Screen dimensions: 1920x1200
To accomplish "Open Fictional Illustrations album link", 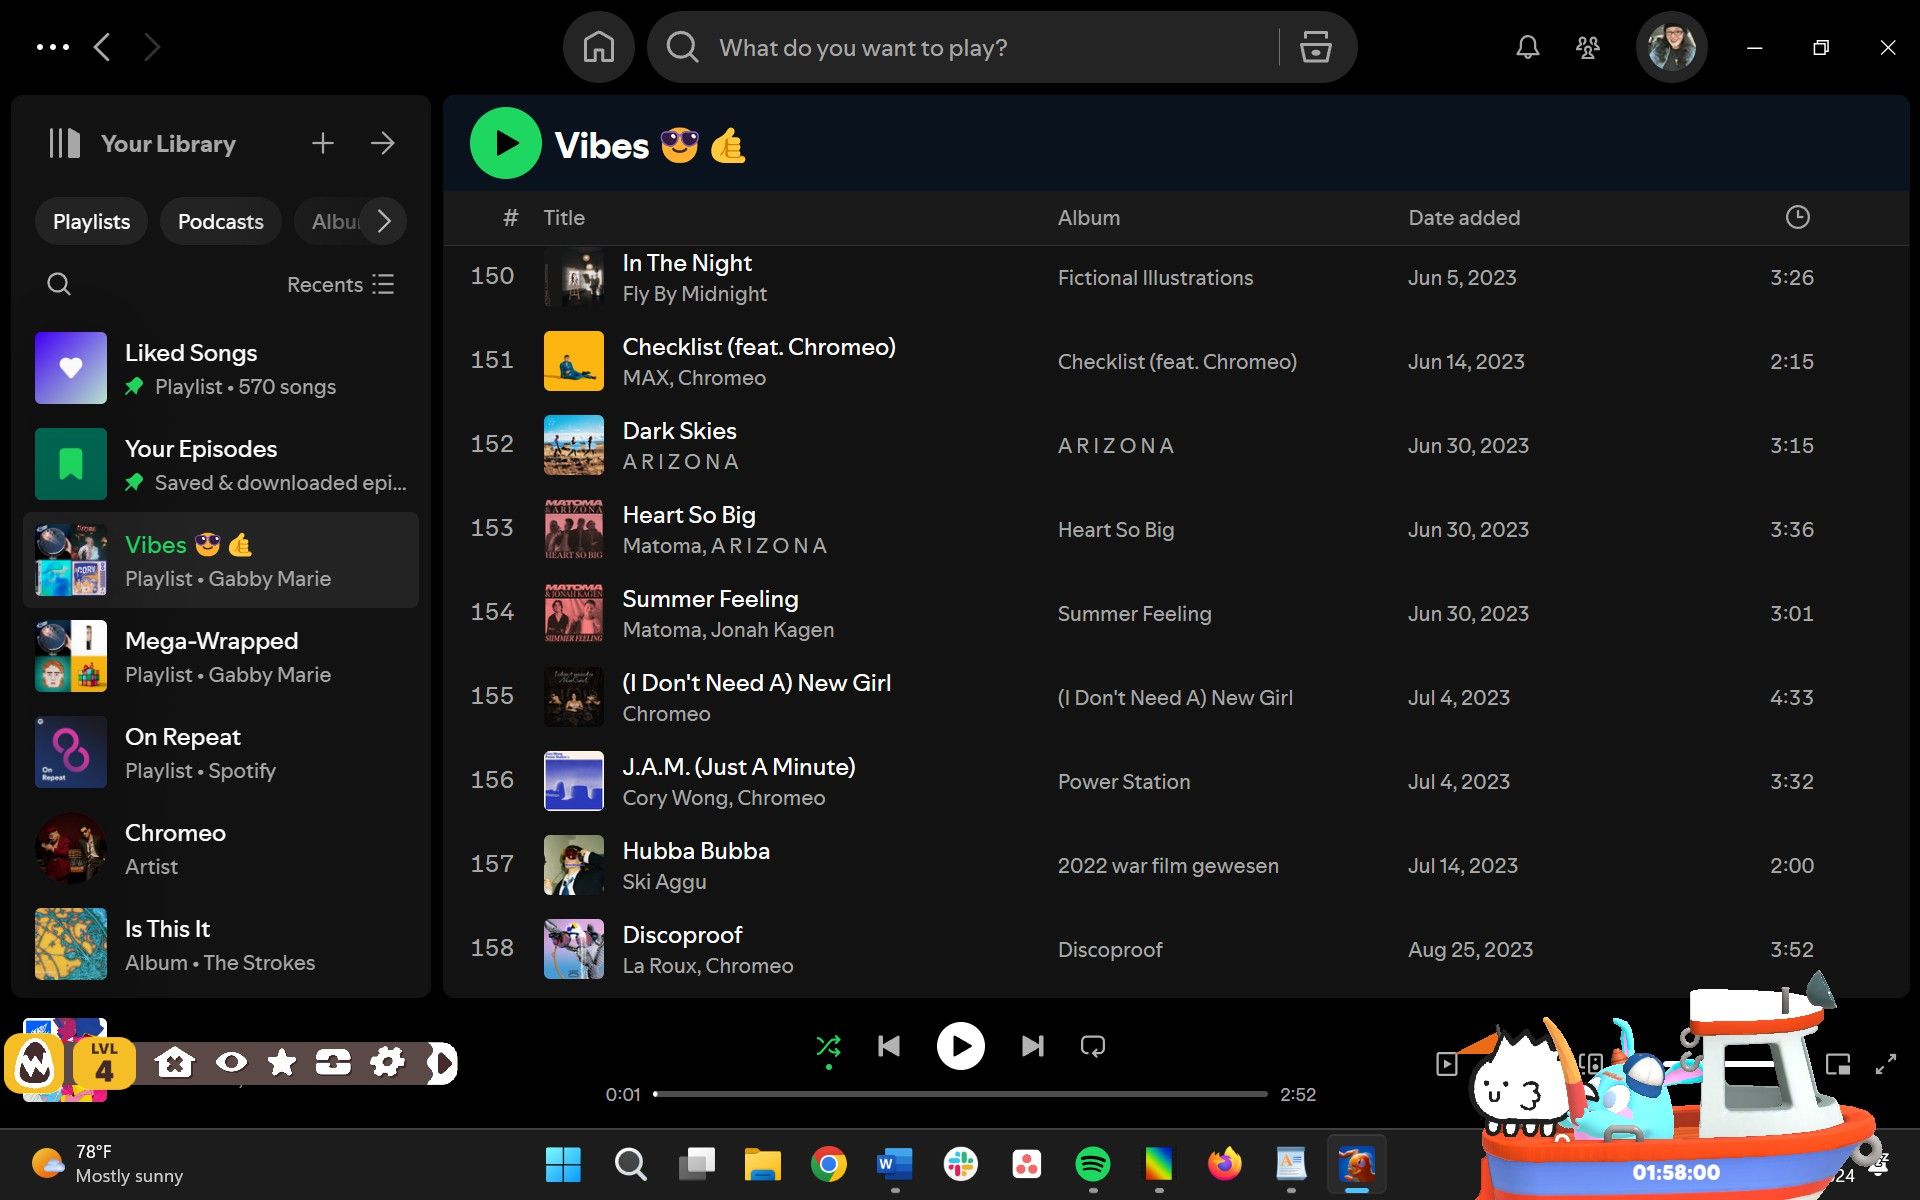I will click(1155, 278).
